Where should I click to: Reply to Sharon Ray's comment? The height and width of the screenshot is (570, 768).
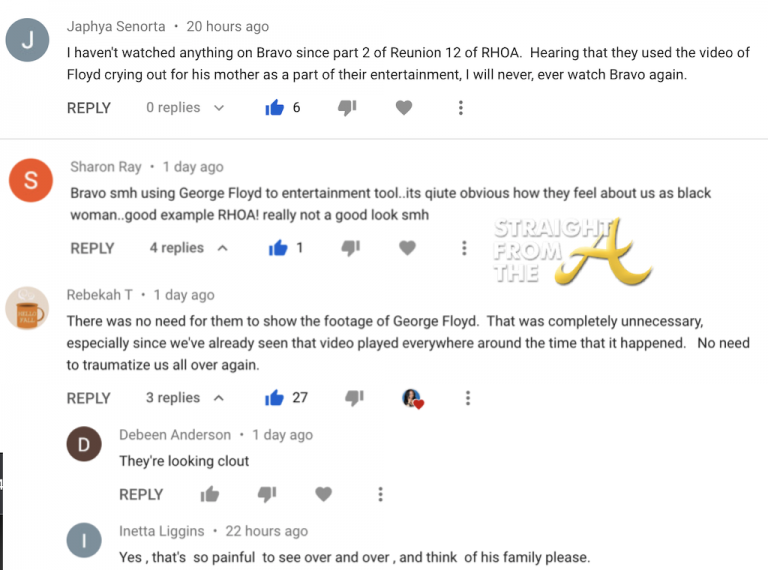point(92,248)
